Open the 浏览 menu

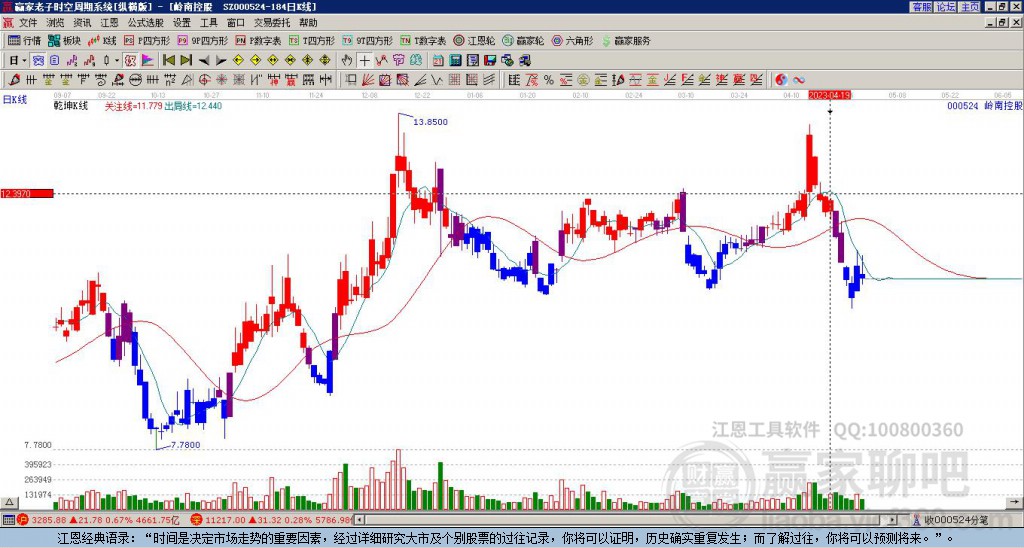pos(56,23)
